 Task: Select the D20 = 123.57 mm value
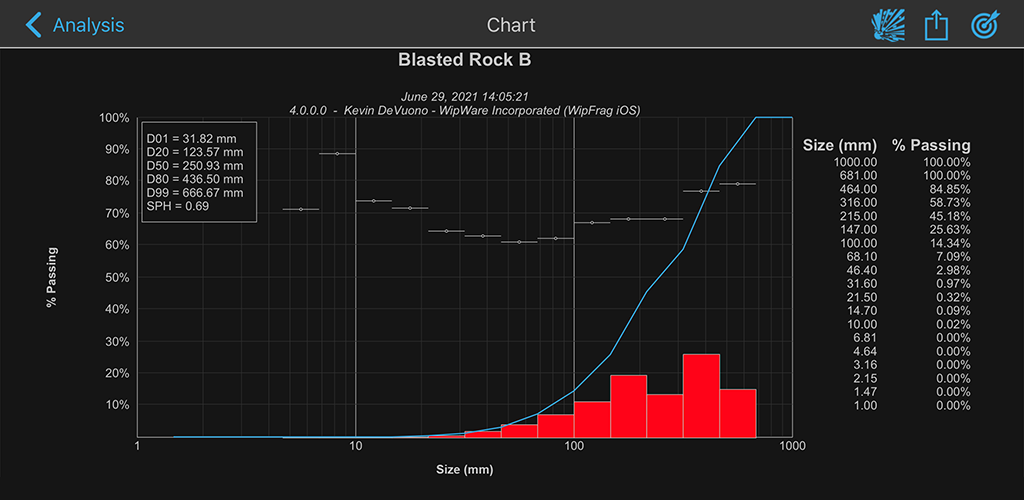click(194, 152)
